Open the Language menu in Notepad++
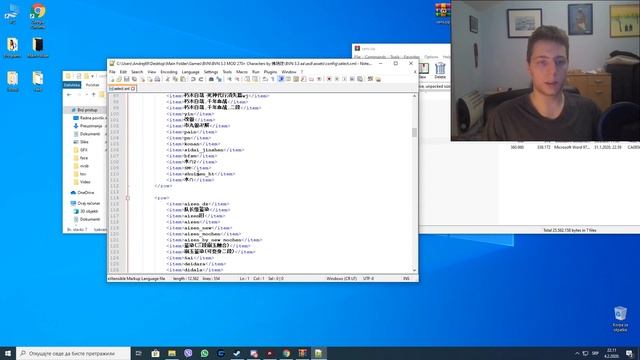The image size is (640, 360). [191, 72]
